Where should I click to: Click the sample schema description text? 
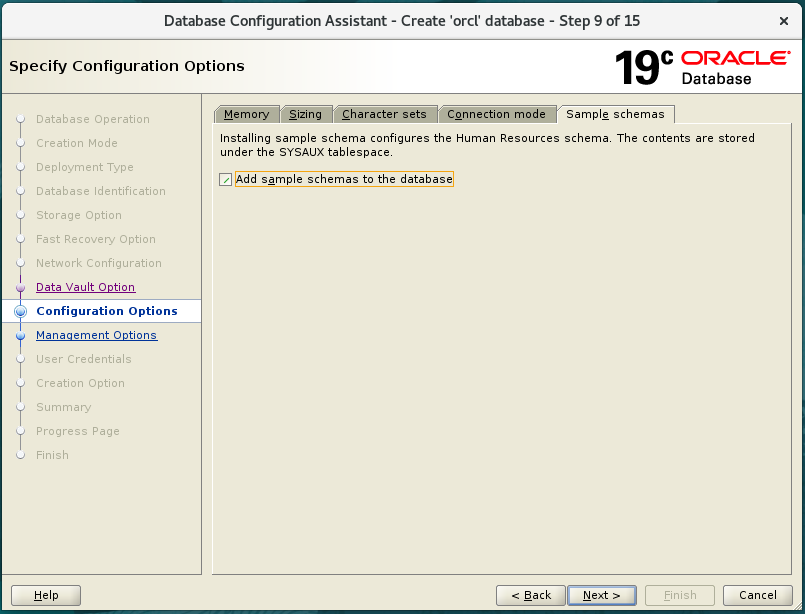point(487,145)
